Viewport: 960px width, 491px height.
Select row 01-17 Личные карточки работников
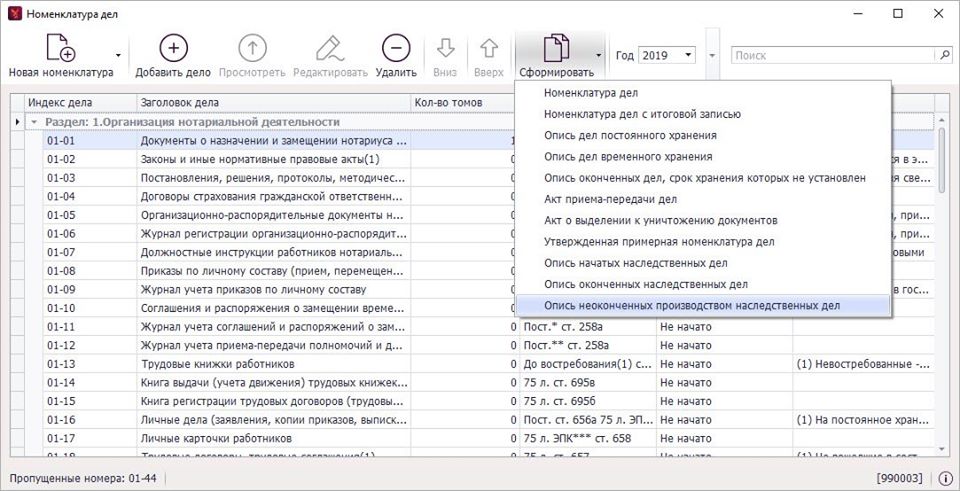click(489, 438)
